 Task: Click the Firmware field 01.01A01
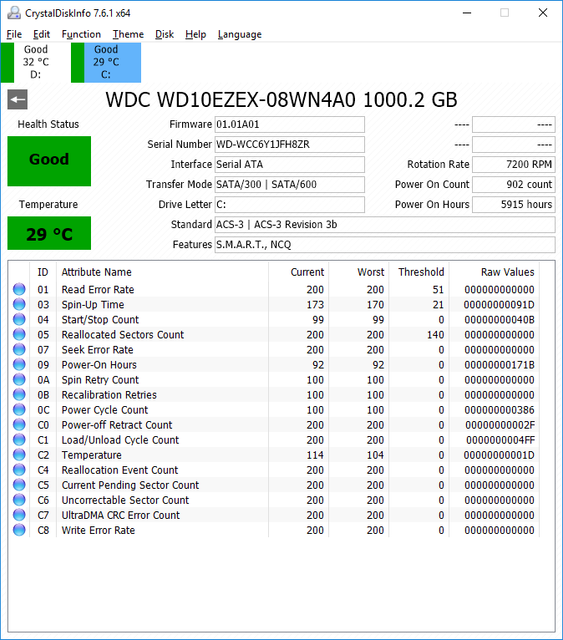click(289, 124)
